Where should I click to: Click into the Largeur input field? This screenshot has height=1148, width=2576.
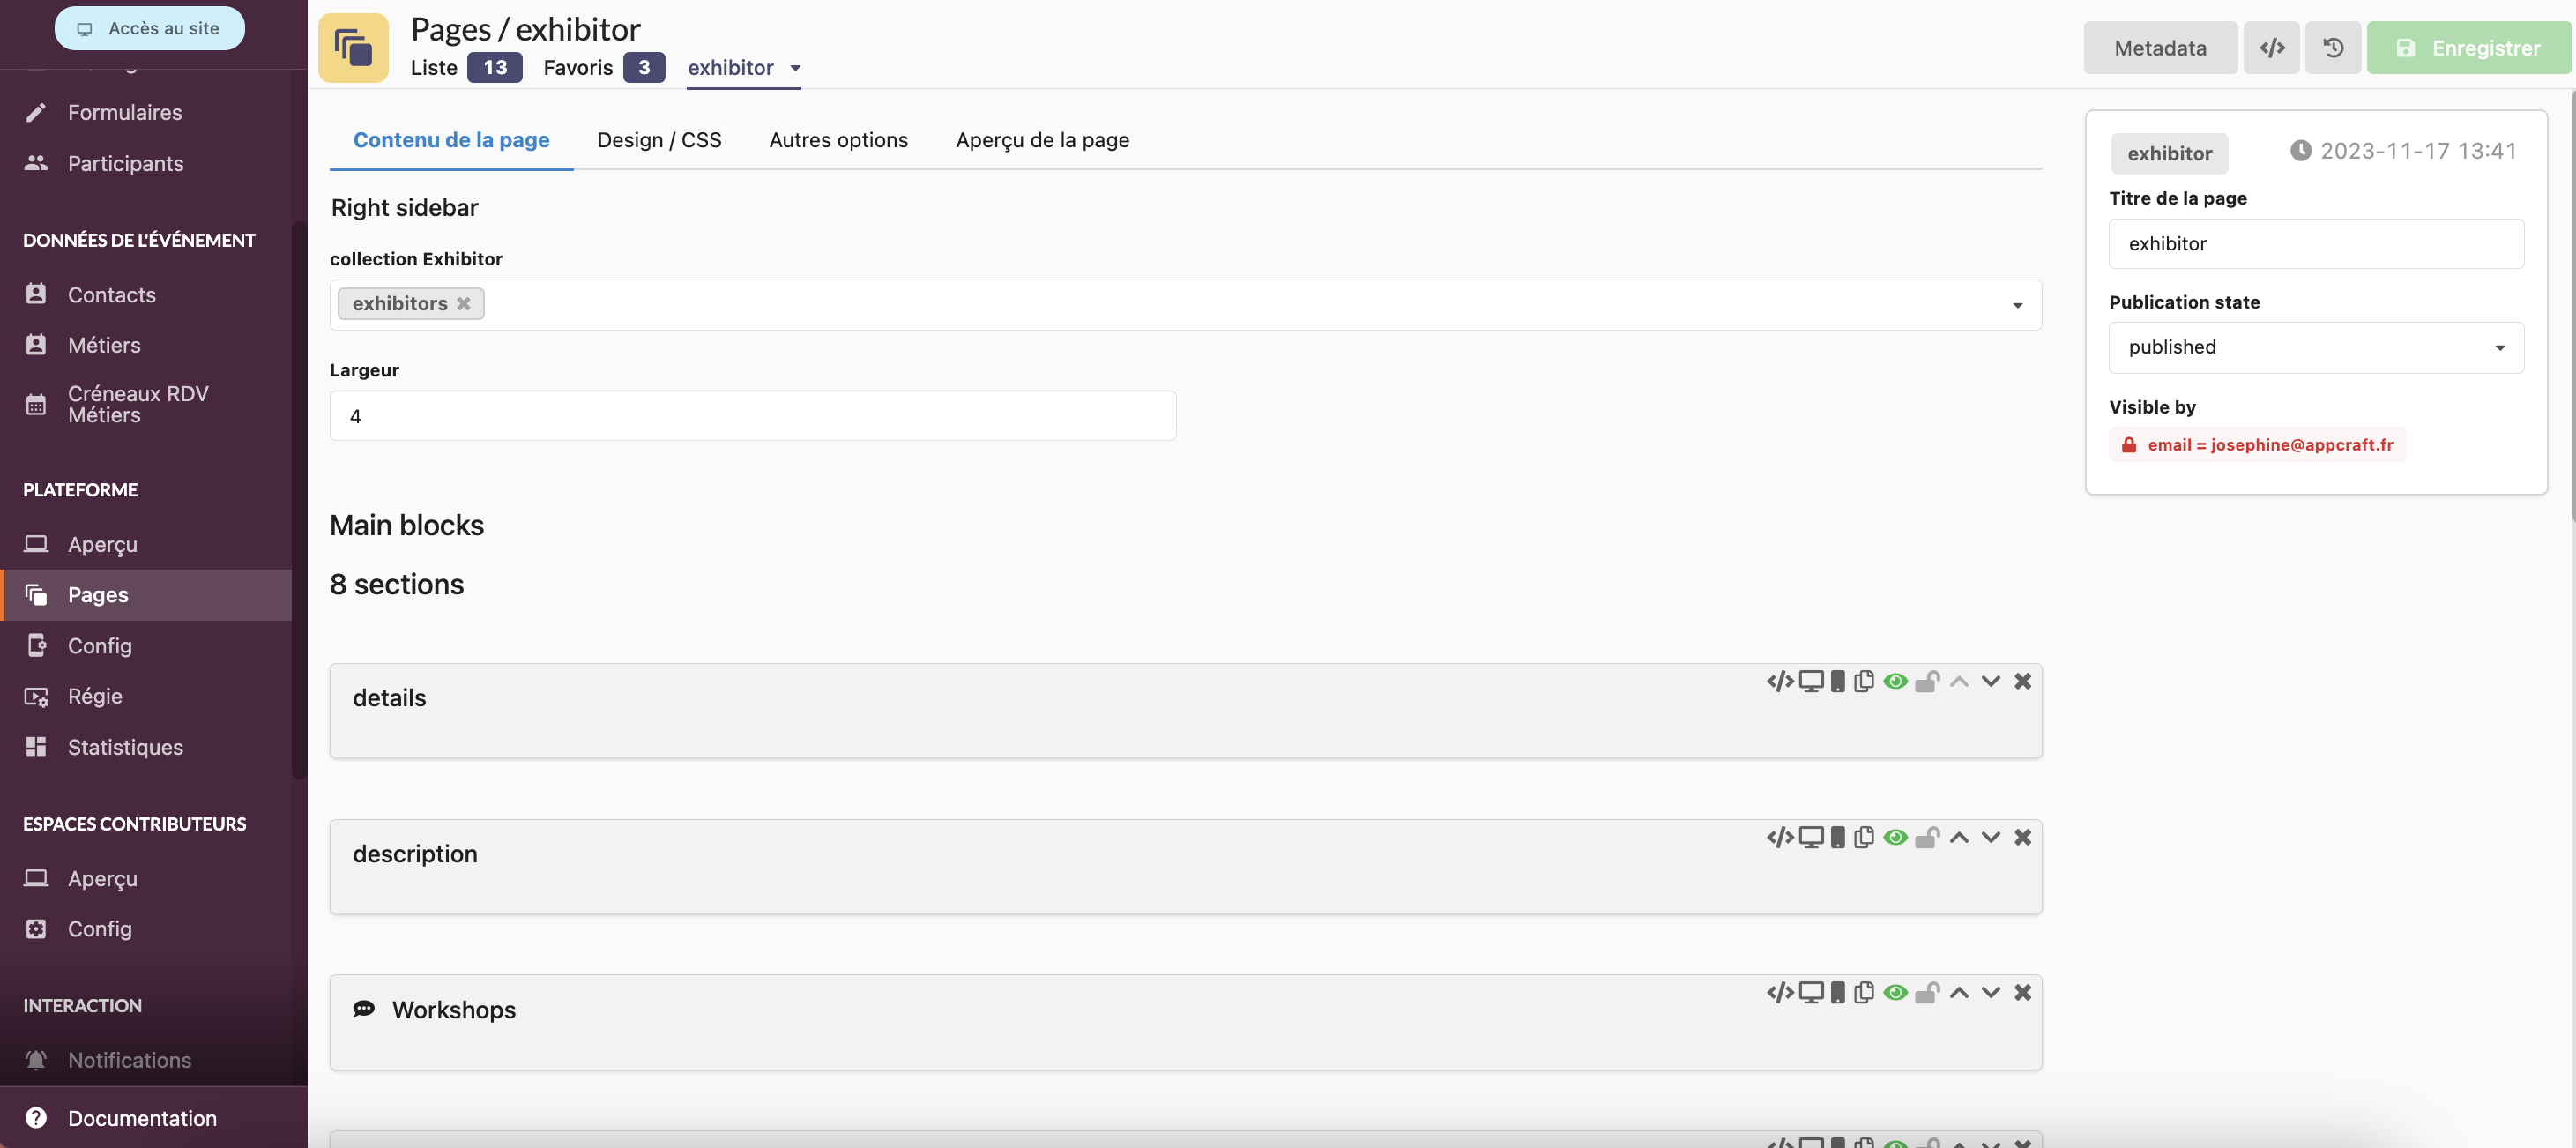752,416
